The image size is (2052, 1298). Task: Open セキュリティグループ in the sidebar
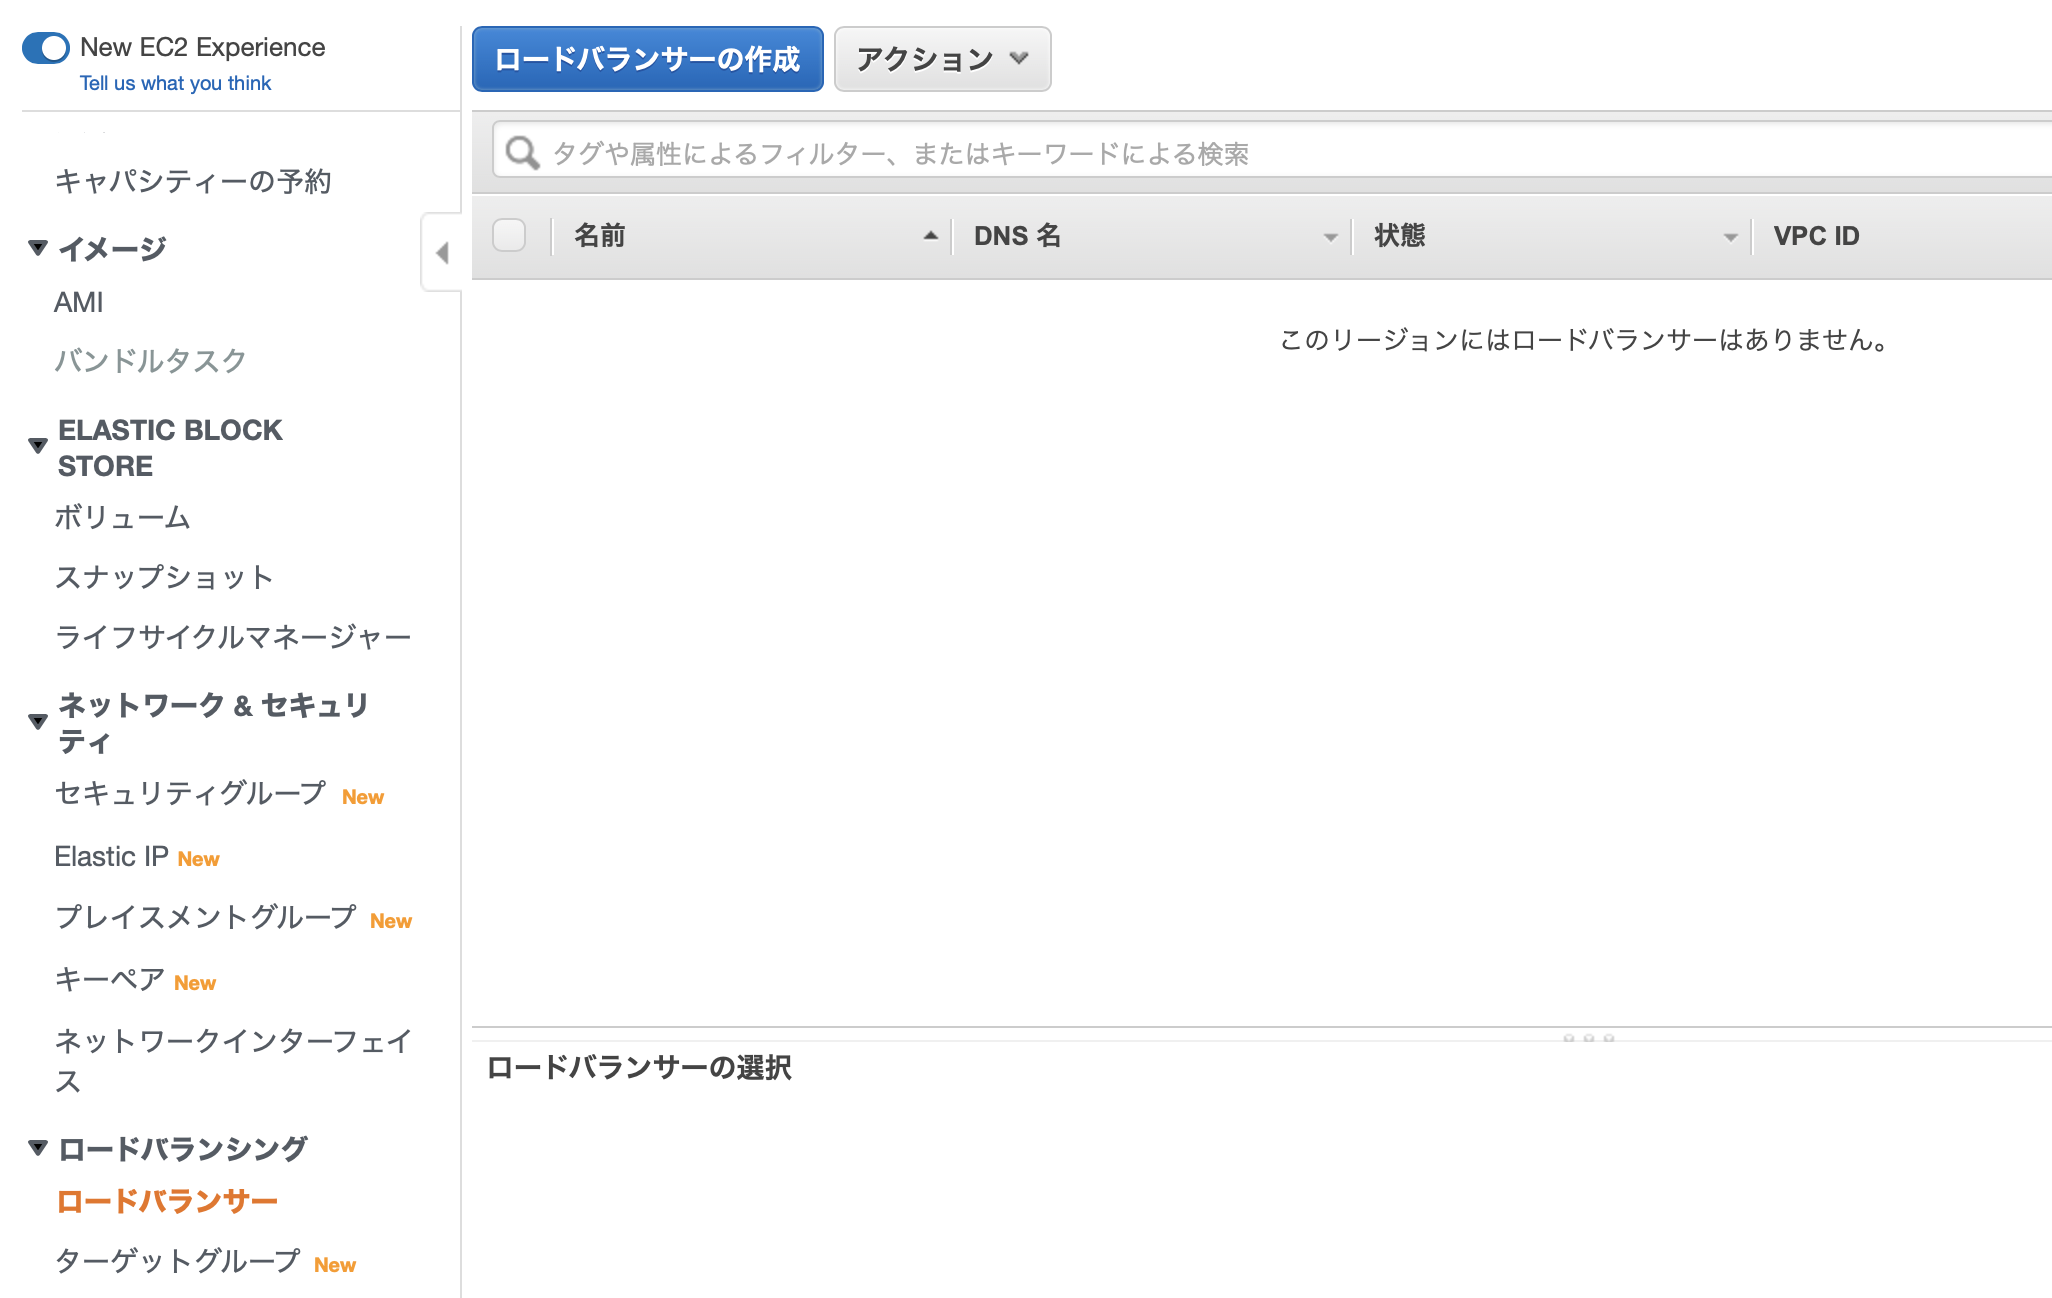(x=190, y=793)
